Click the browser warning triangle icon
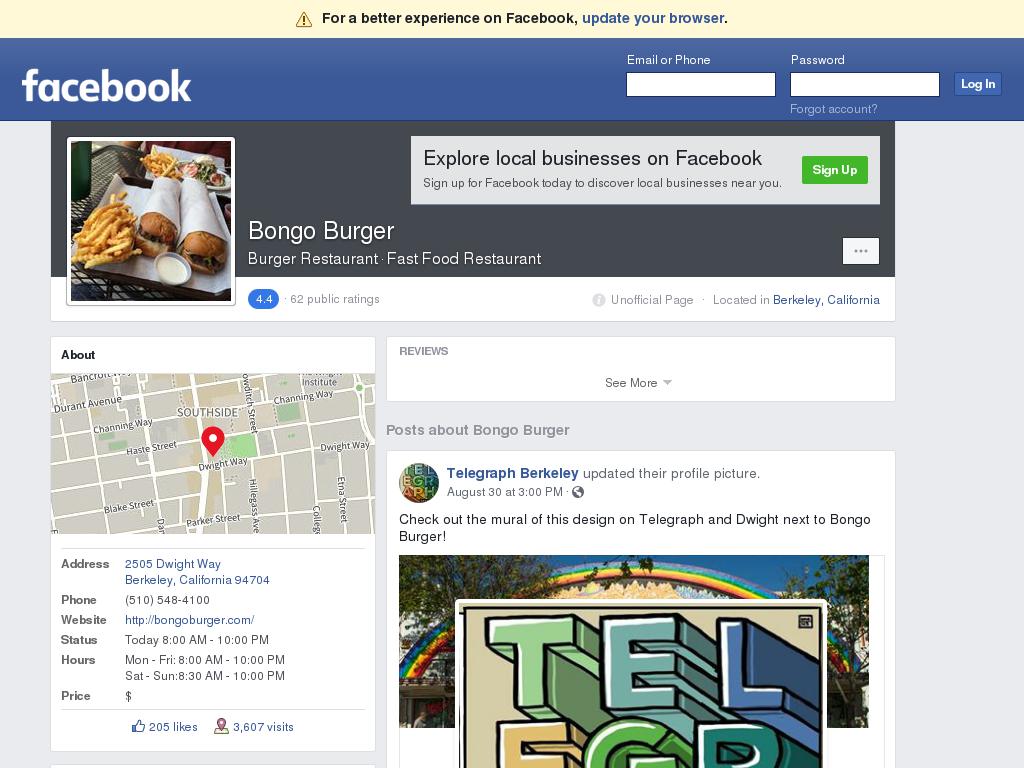This screenshot has height=768, width=1024. 304,20
